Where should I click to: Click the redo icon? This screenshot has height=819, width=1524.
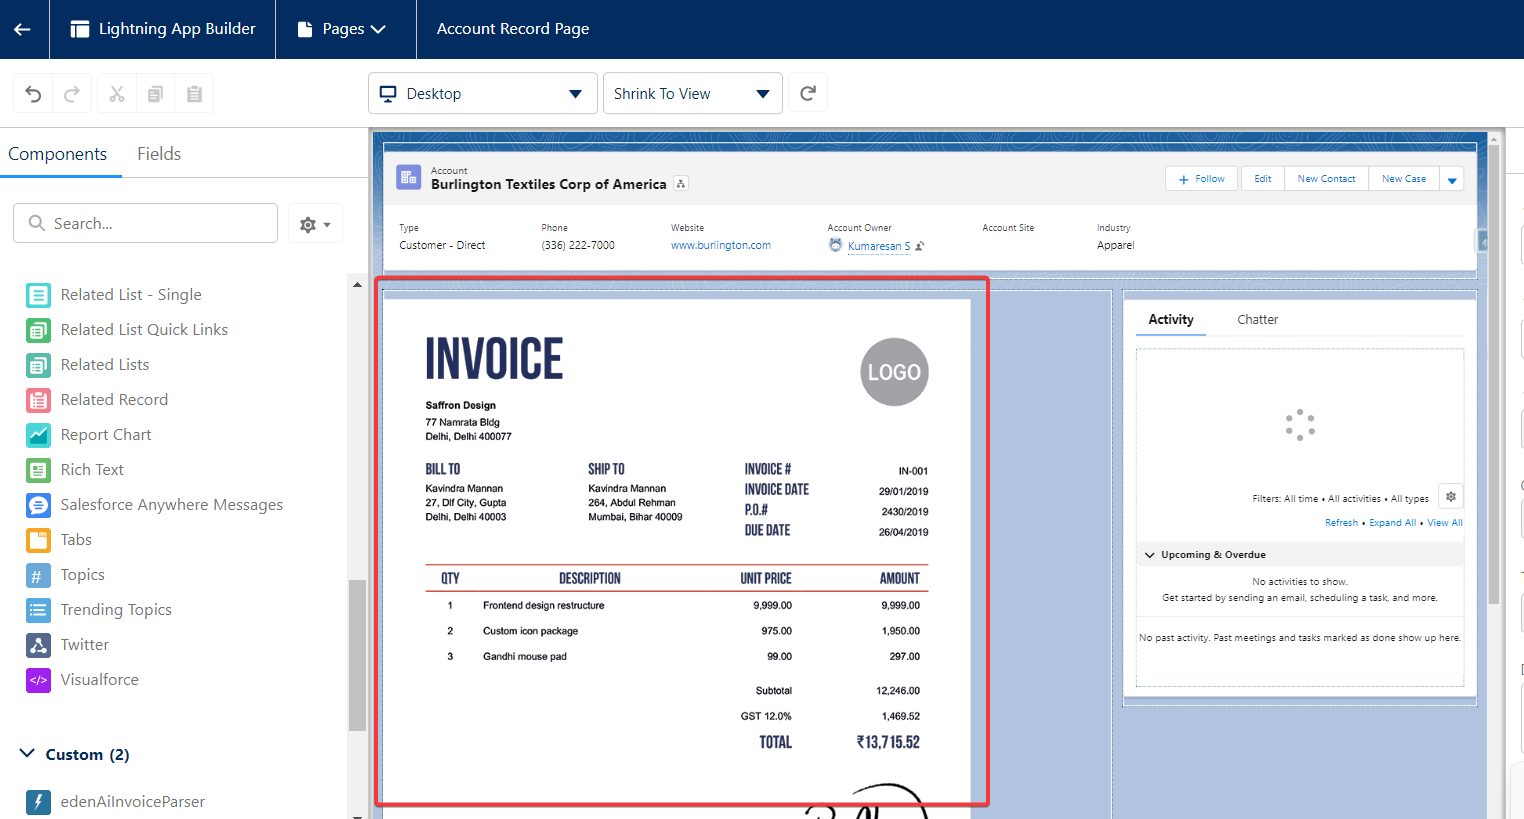72,94
